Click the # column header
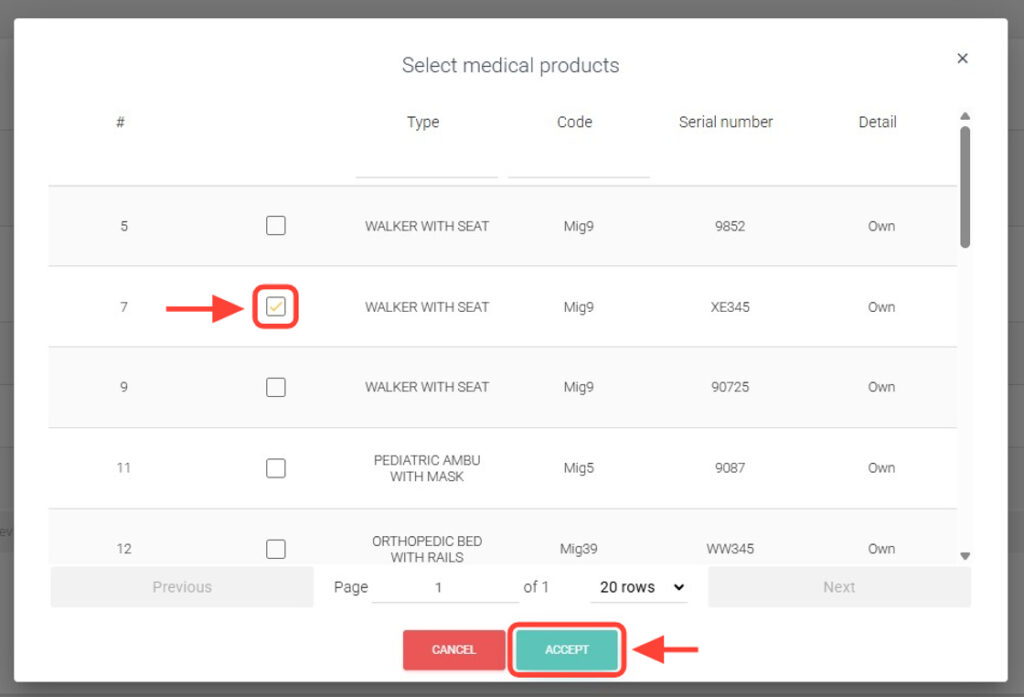The image size is (1024, 697). pyautogui.click(x=120, y=122)
